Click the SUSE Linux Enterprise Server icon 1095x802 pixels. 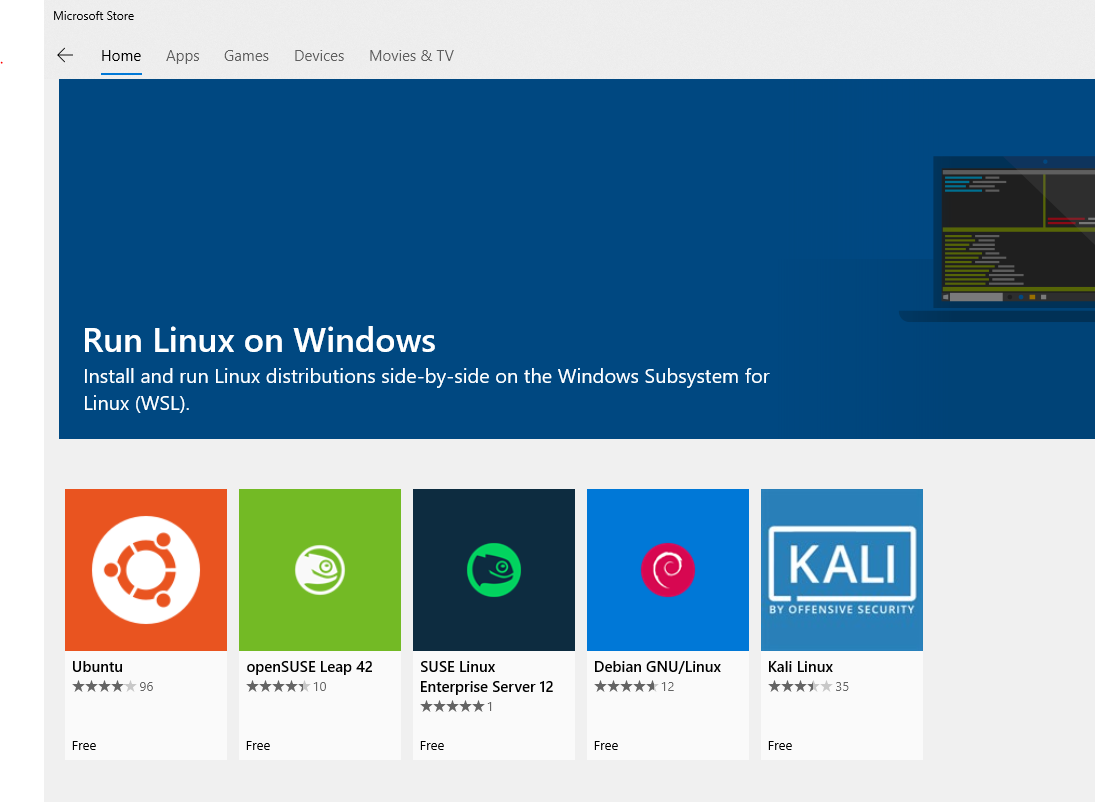pos(494,570)
